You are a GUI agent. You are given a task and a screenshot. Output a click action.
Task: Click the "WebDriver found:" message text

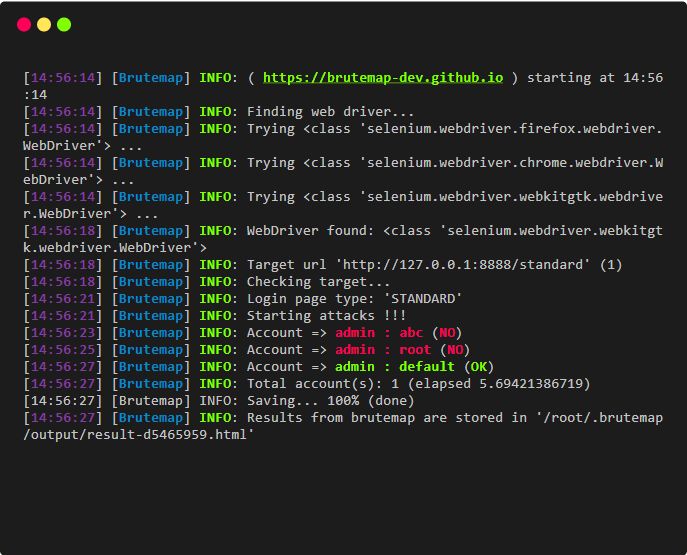click(x=310, y=230)
